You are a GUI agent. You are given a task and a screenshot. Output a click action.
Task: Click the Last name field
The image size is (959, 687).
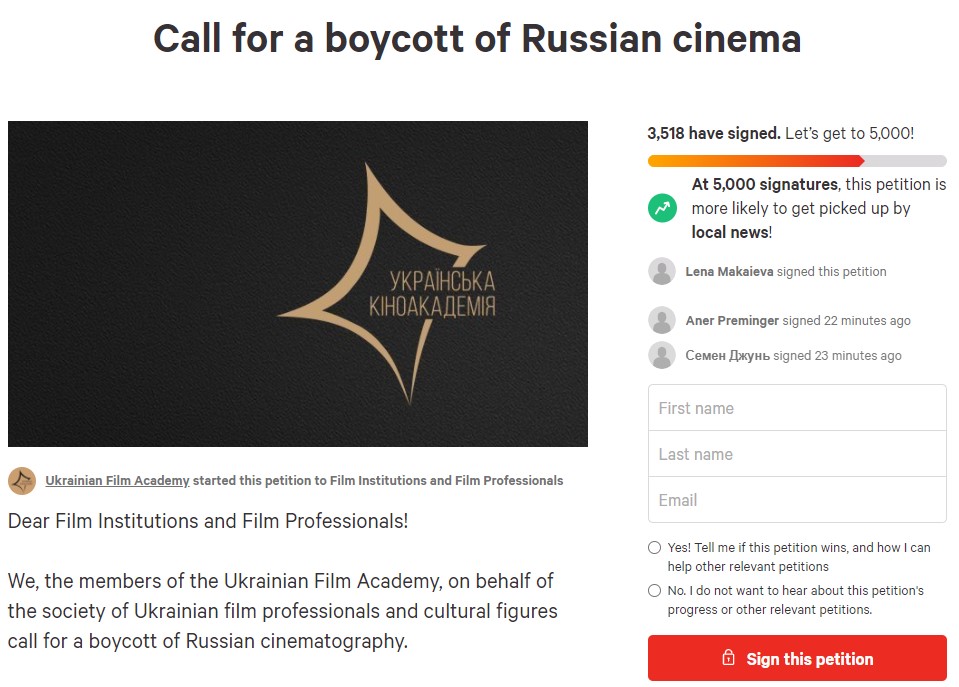tap(797, 454)
